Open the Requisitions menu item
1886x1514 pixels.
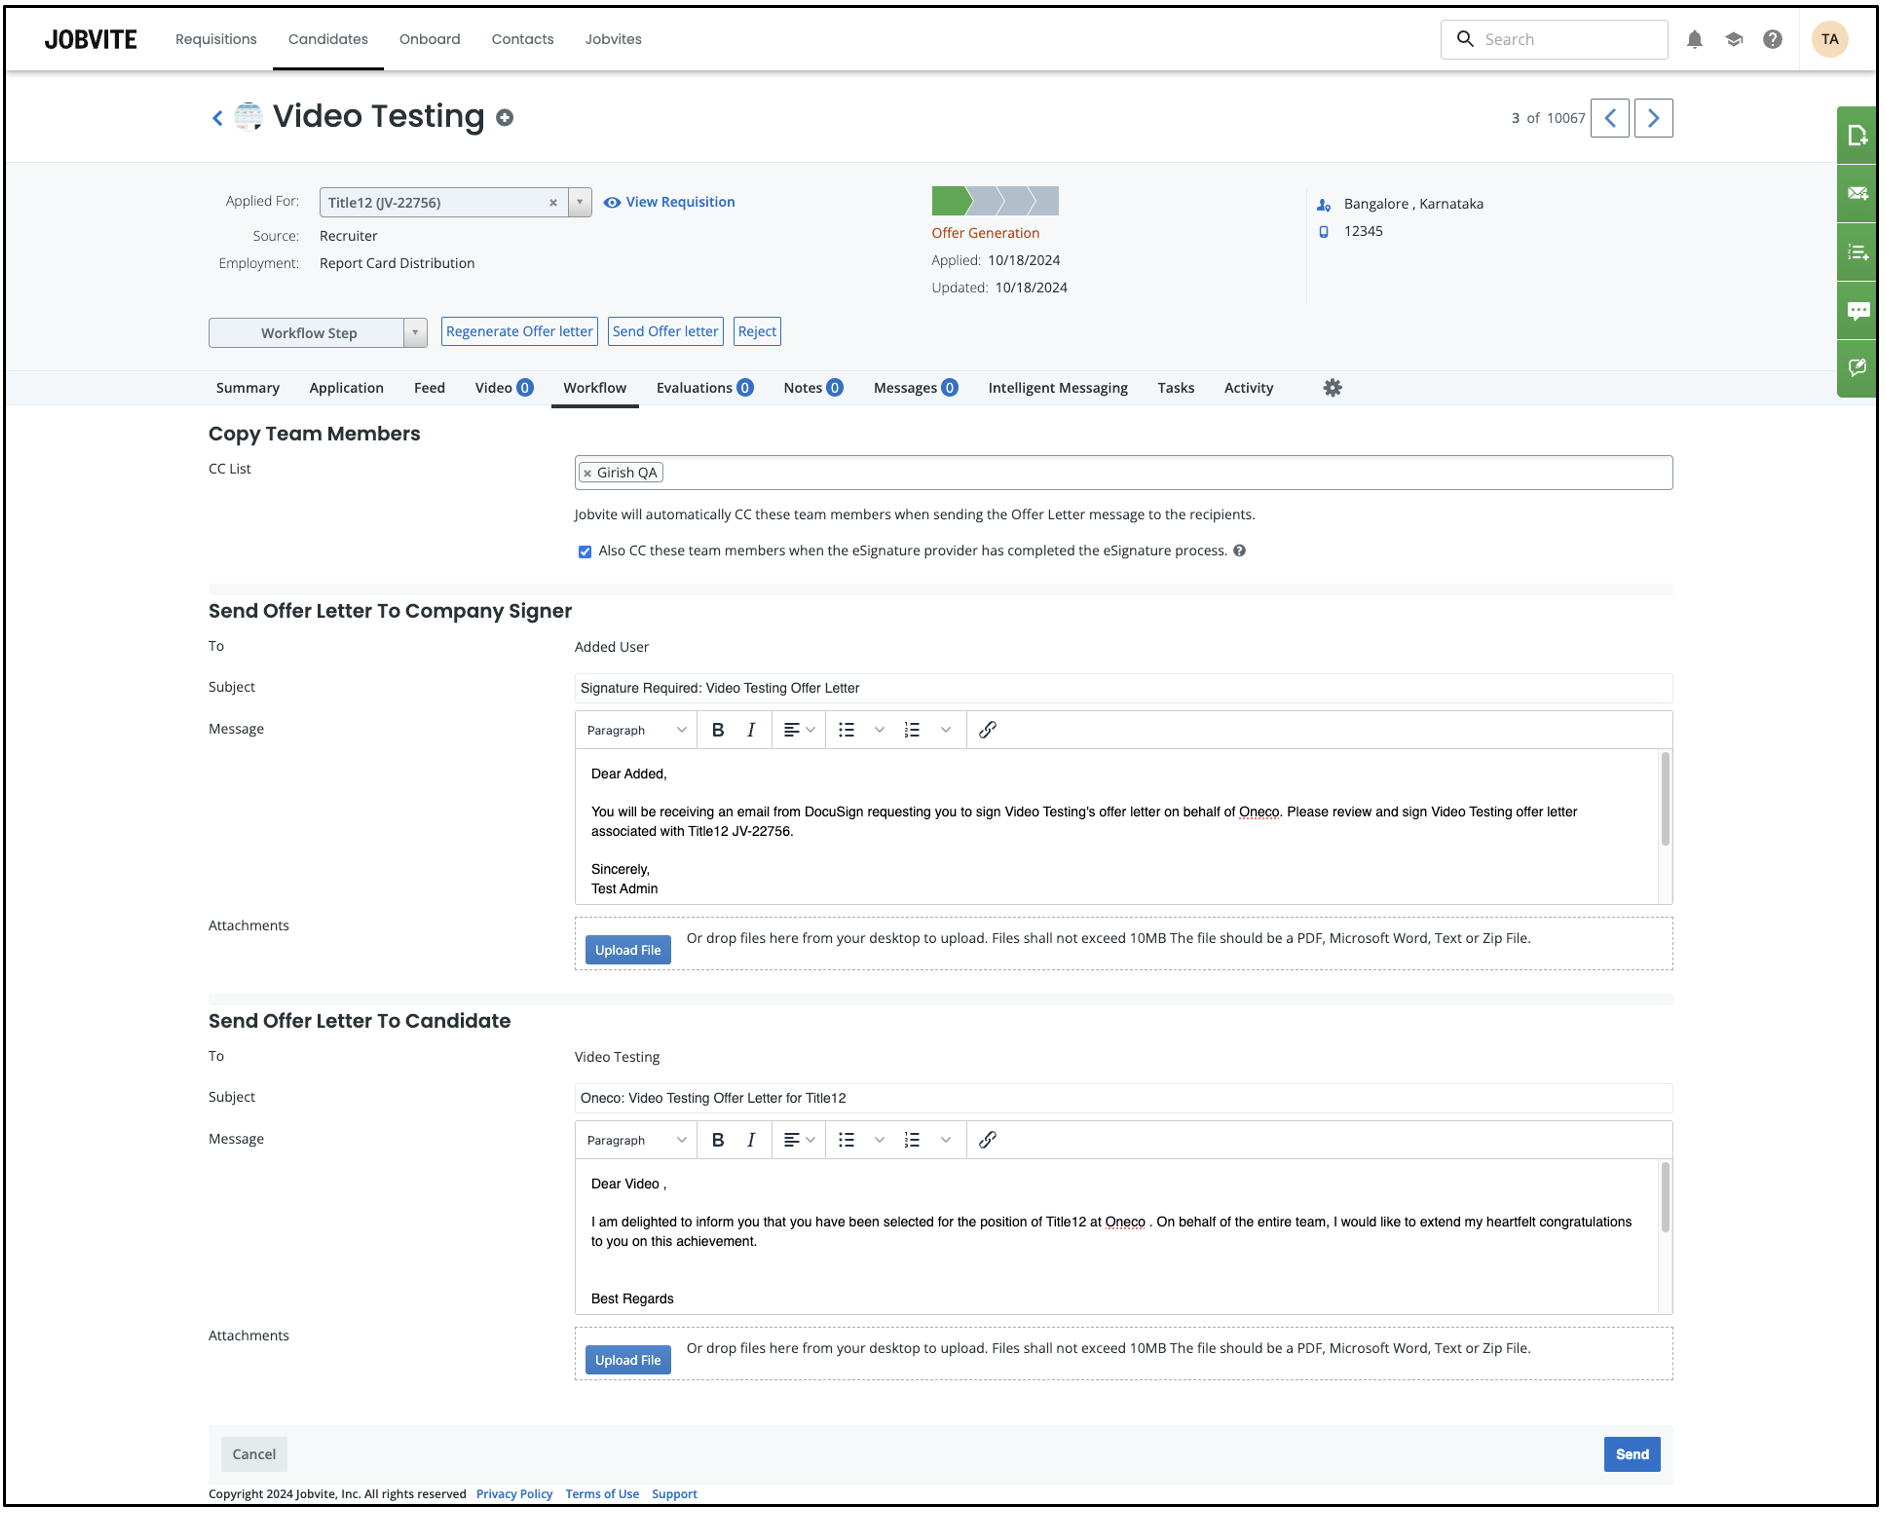(216, 39)
